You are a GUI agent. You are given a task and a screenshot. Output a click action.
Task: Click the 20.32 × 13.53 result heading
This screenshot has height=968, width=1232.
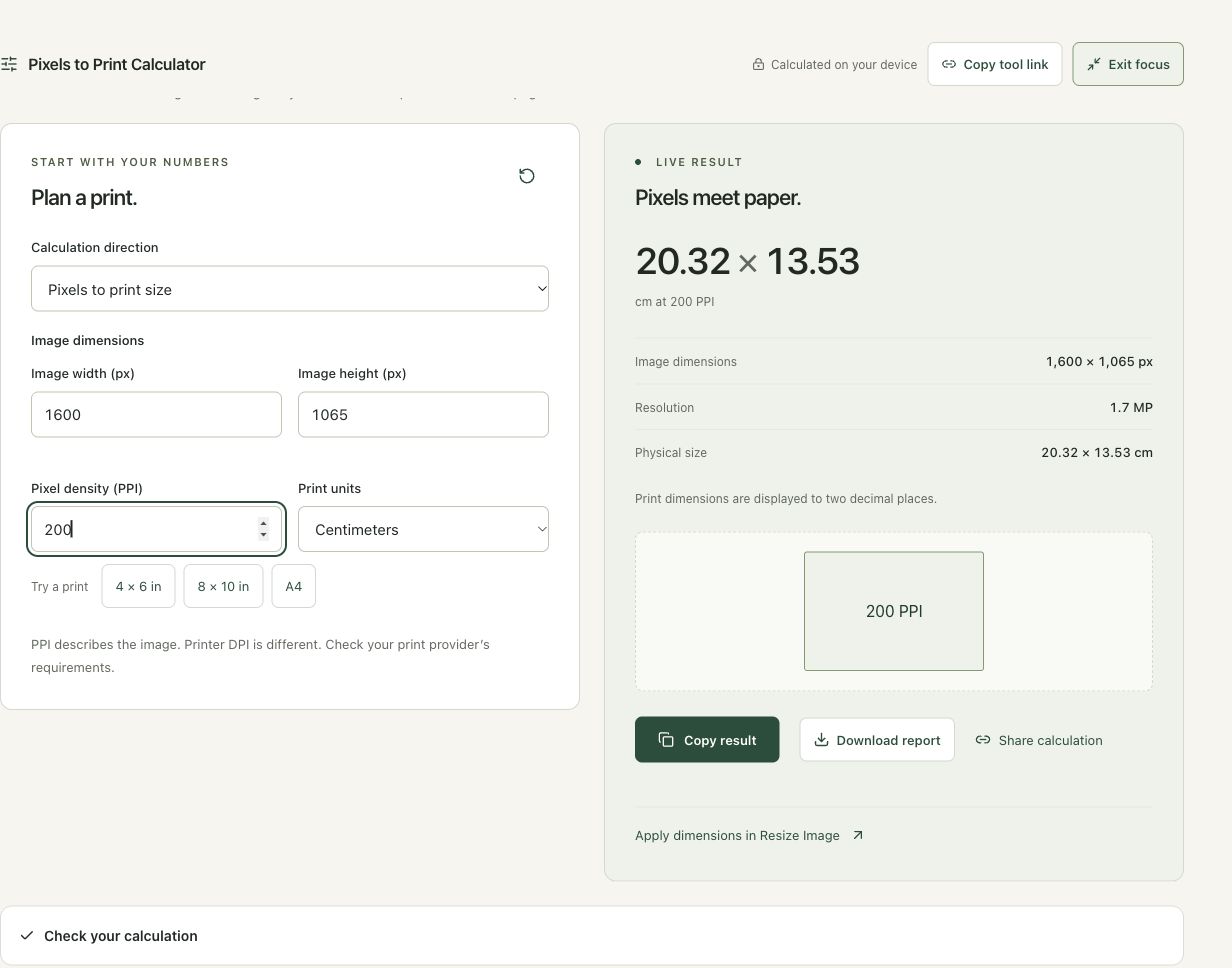pyautogui.click(x=747, y=261)
